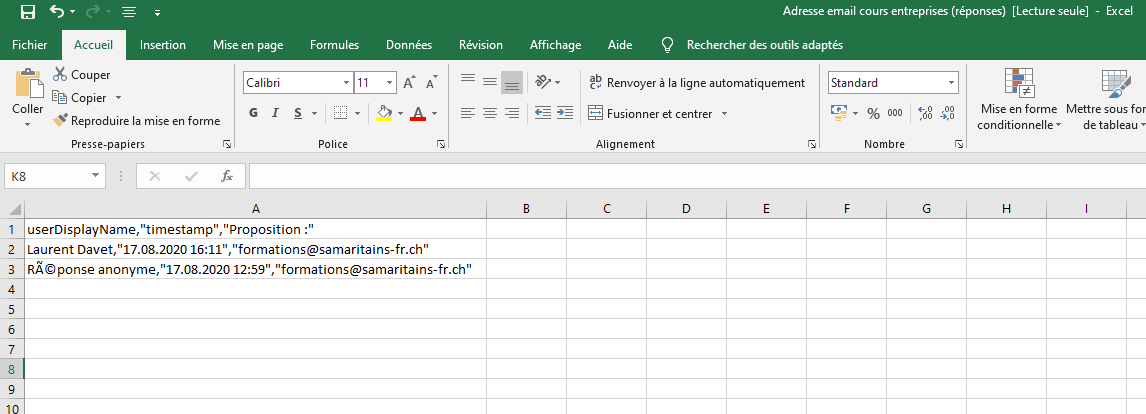Screen dimensions: 1146x414
Task: Apply yellow fill color bucket
Action: (x=384, y=113)
